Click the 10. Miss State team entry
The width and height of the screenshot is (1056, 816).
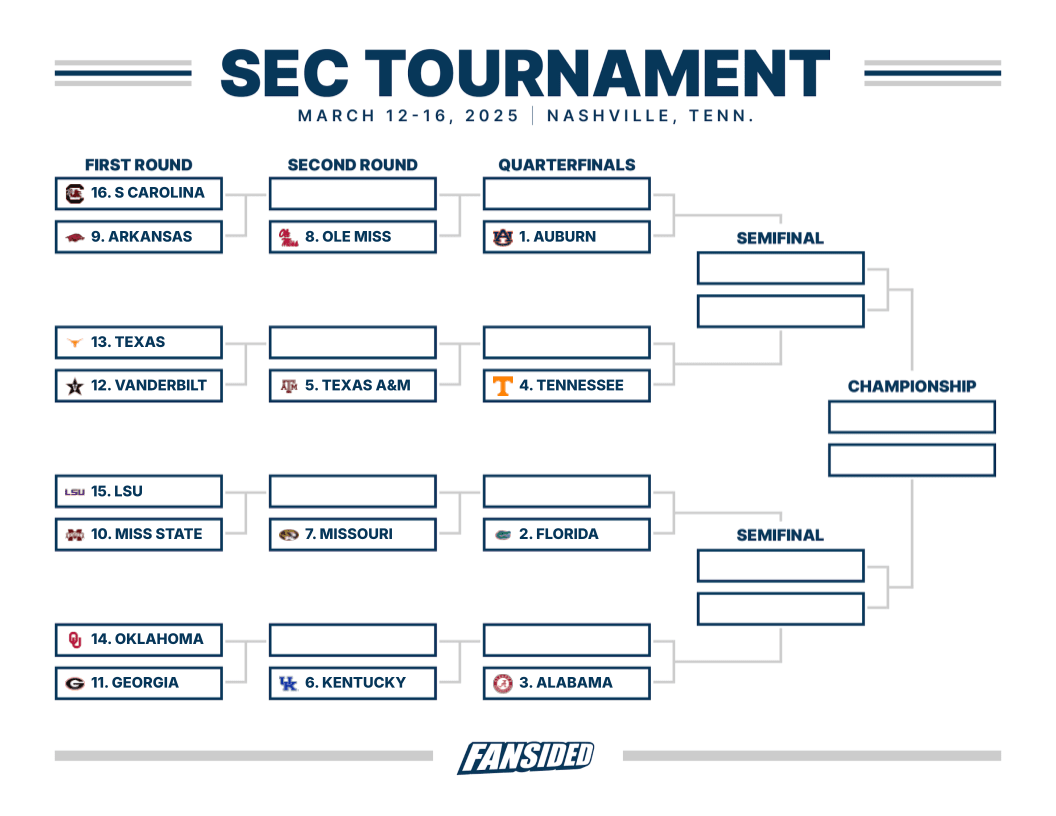[138, 534]
